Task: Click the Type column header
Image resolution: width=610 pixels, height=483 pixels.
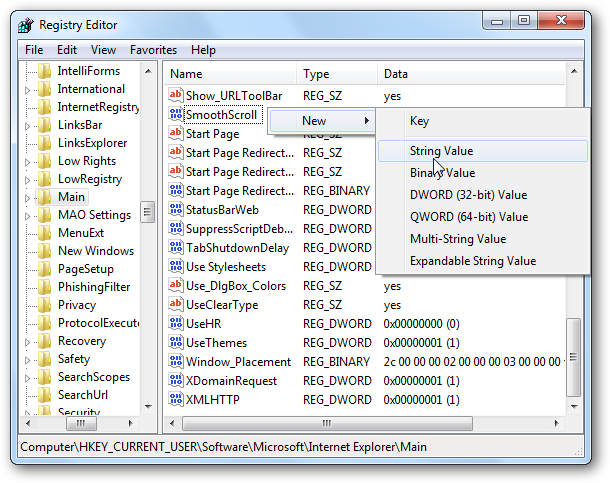Action: (x=336, y=74)
